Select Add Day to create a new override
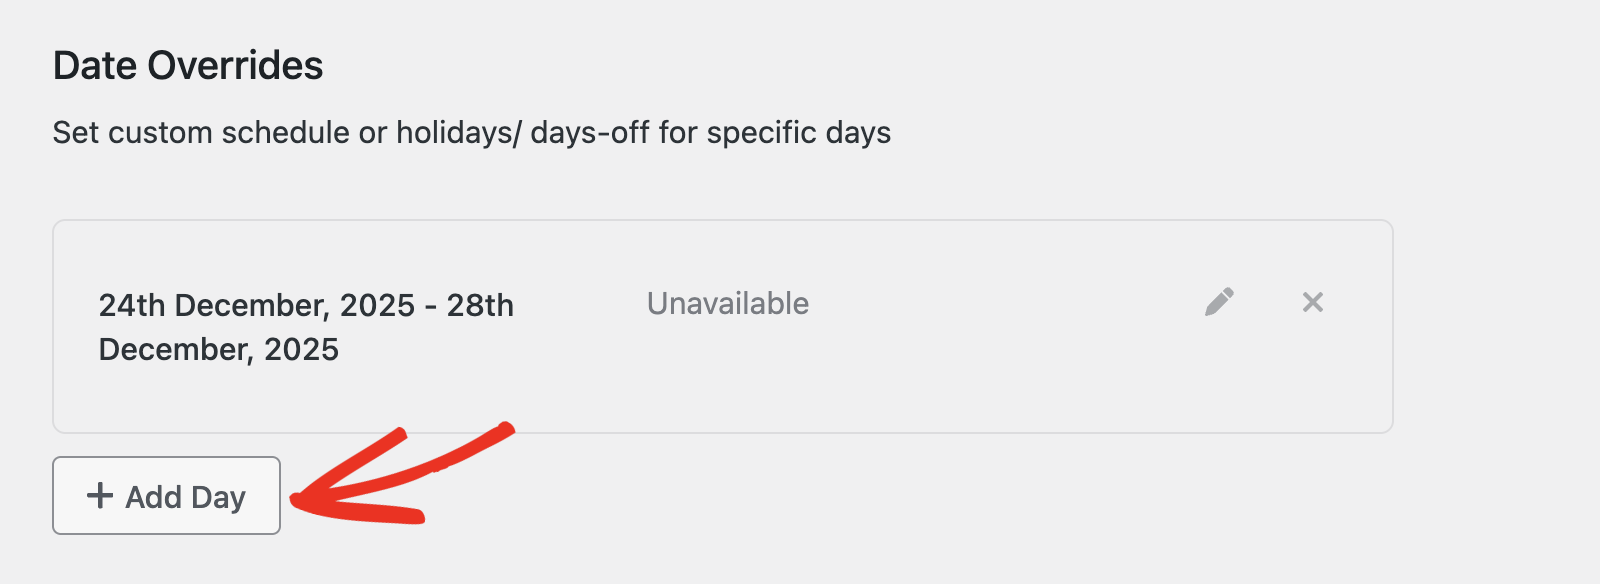The image size is (1600, 584). (x=165, y=495)
